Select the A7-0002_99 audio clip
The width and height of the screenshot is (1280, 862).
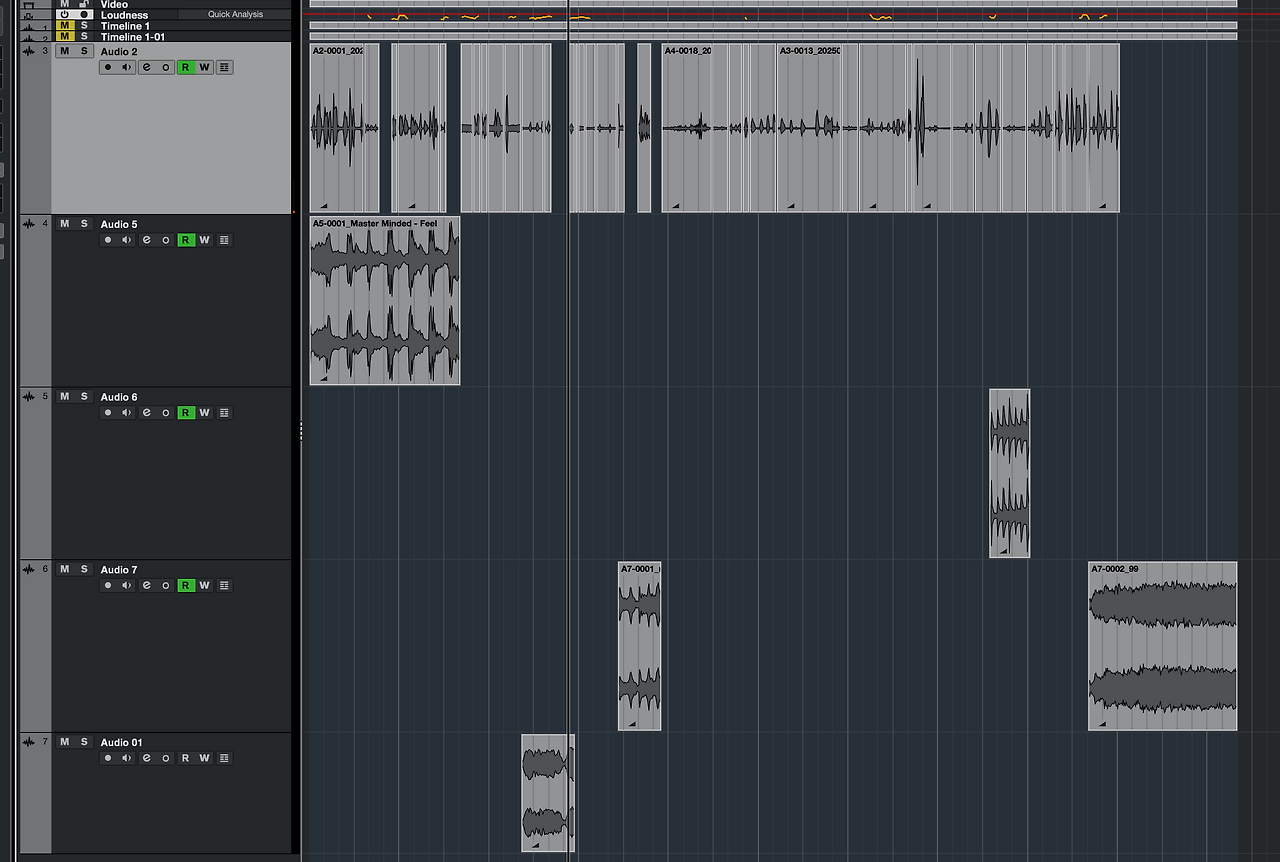1162,646
